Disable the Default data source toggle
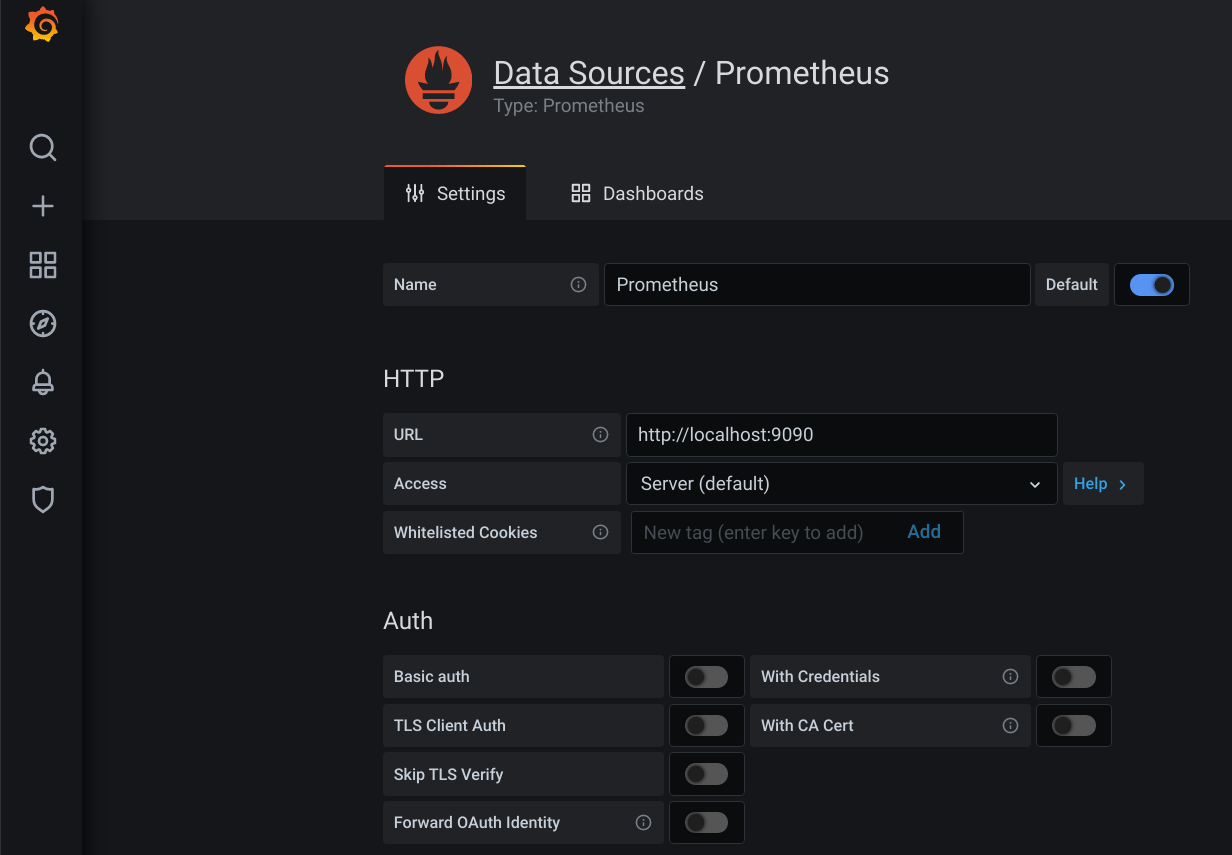 [1152, 284]
